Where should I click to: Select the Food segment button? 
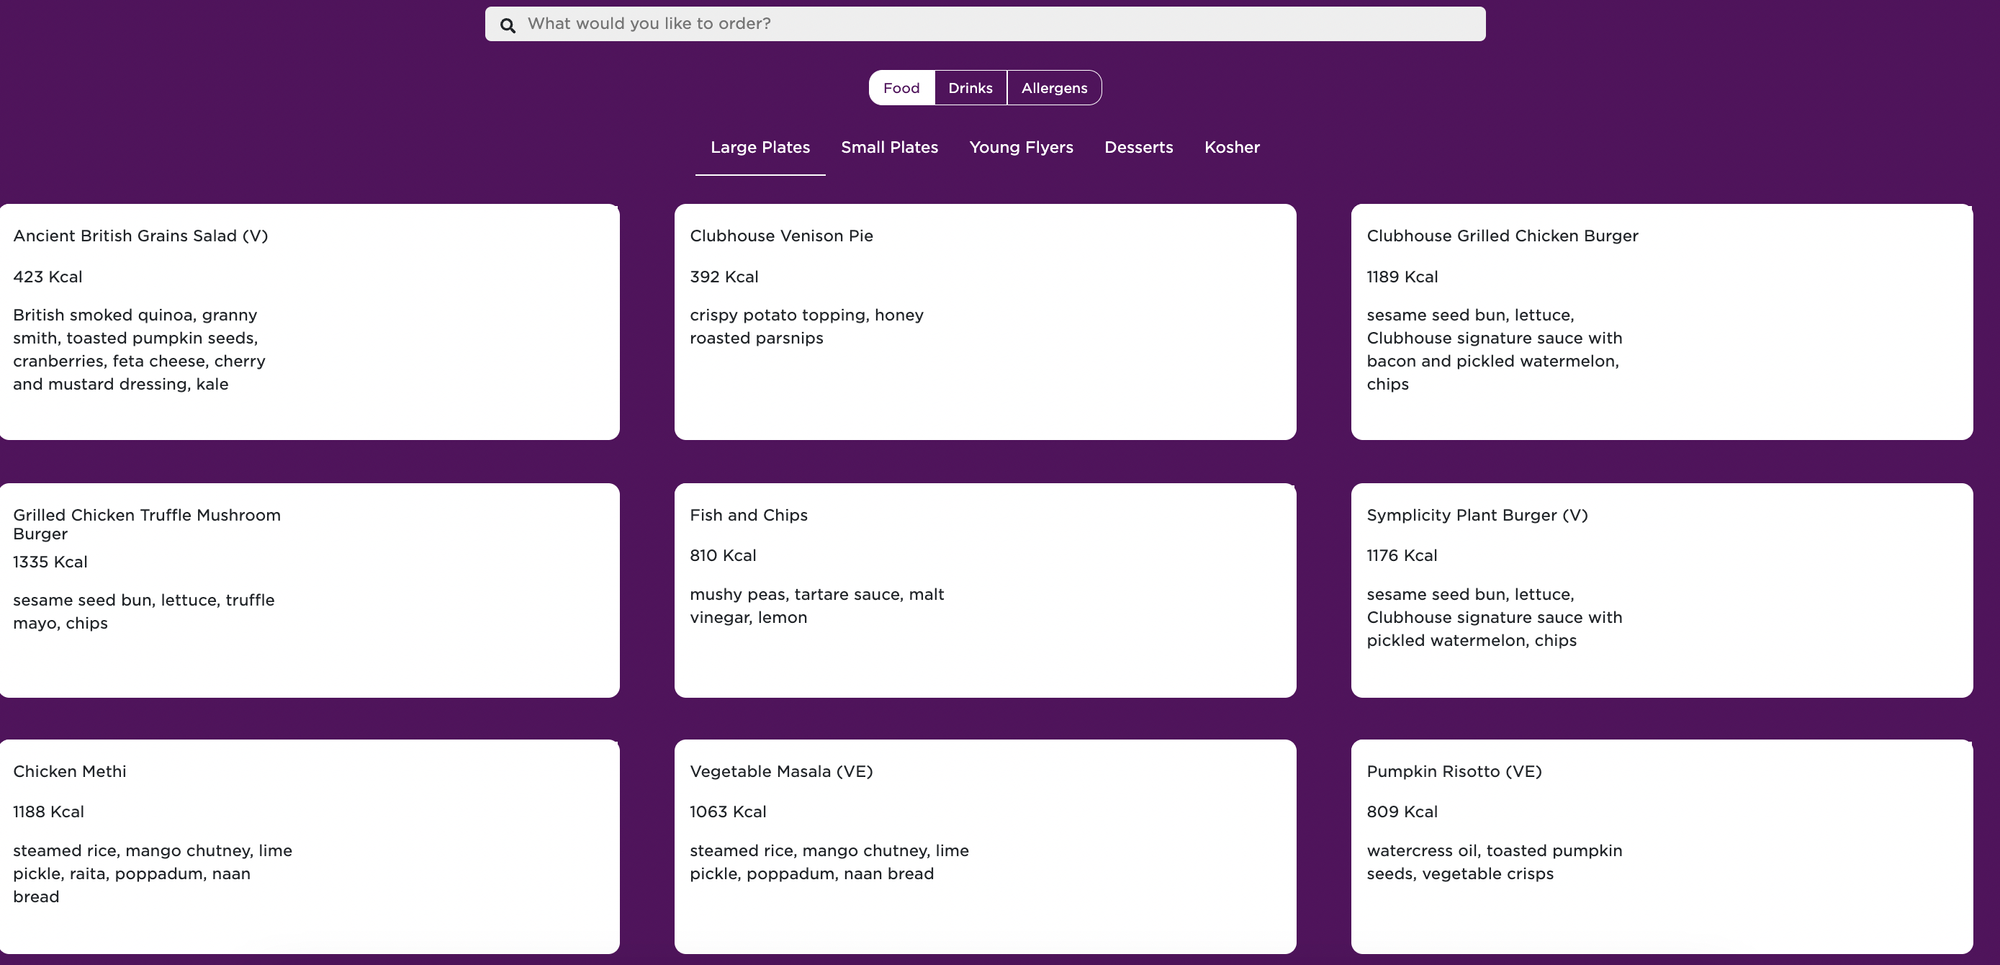901,88
